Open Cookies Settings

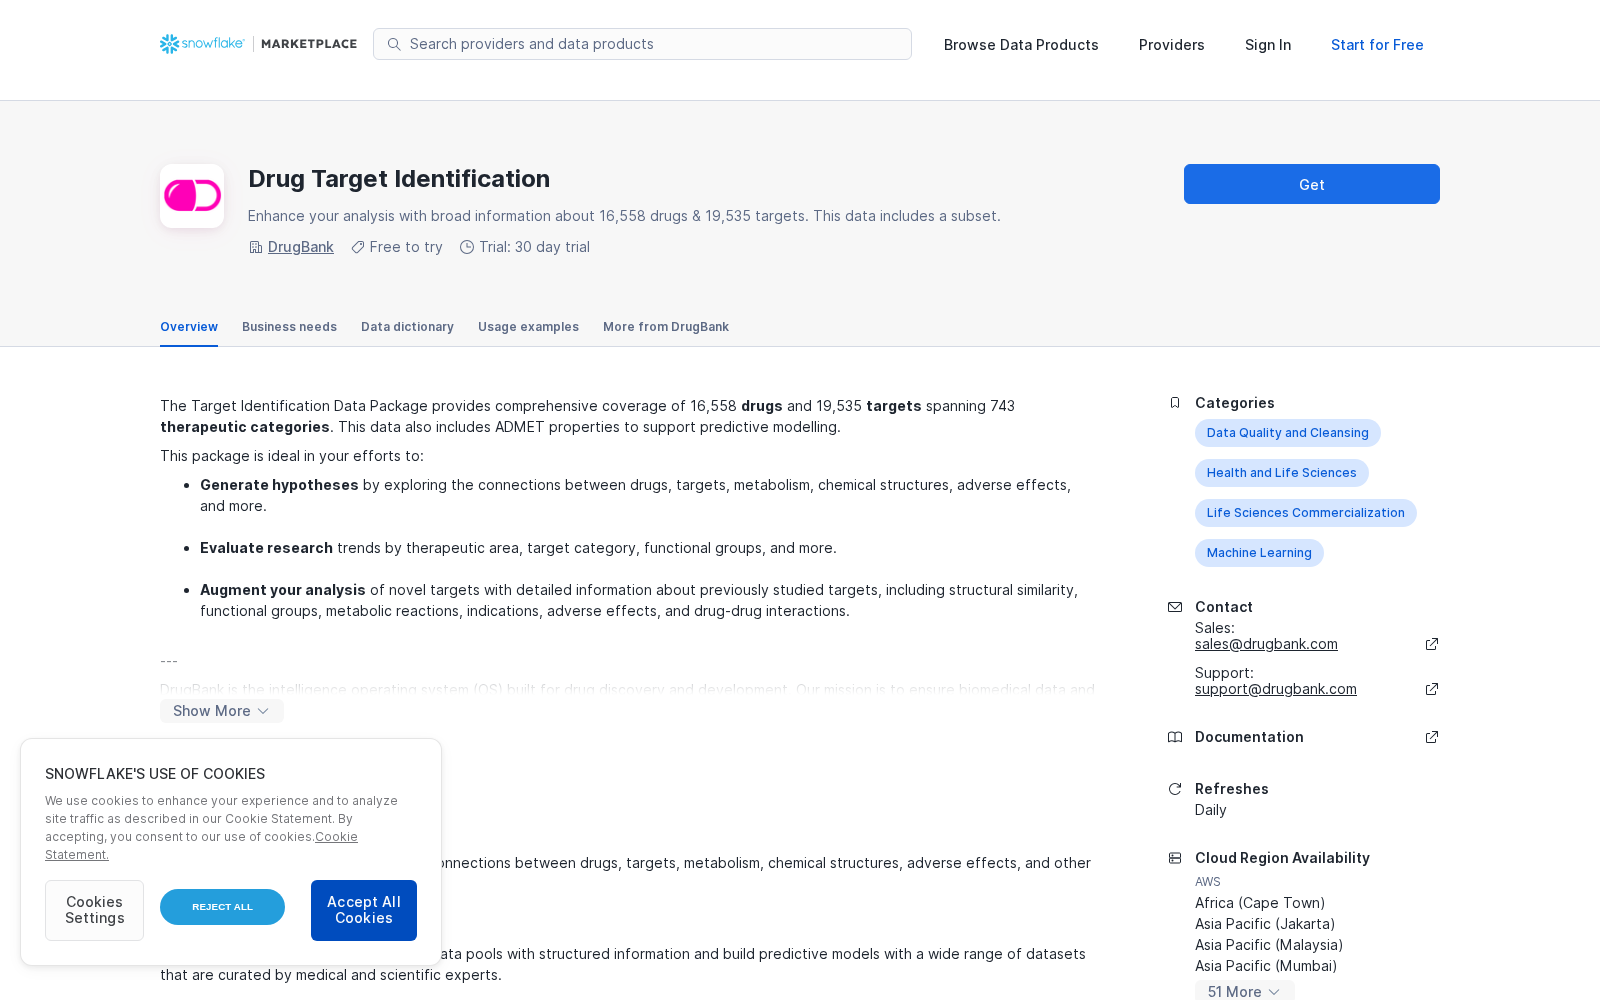[94, 910]
